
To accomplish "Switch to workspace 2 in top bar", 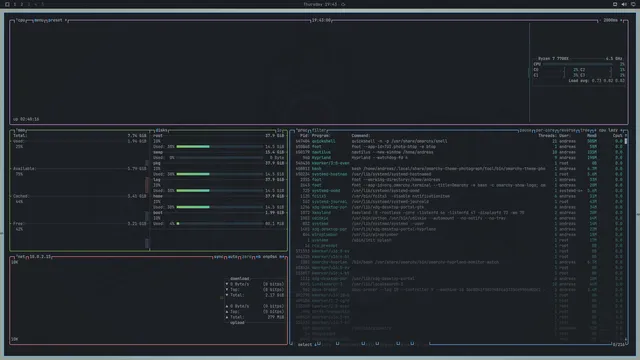I will tap(22, 4).
